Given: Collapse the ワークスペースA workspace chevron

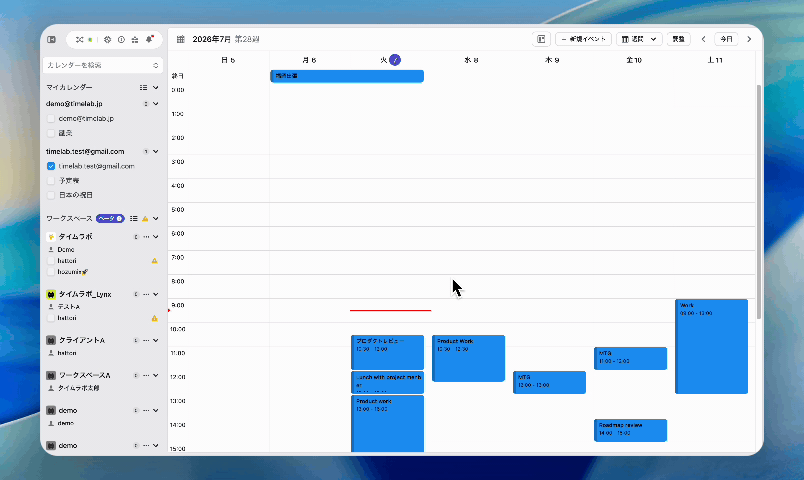Looking at the screenshot, I should click(155, 375).
